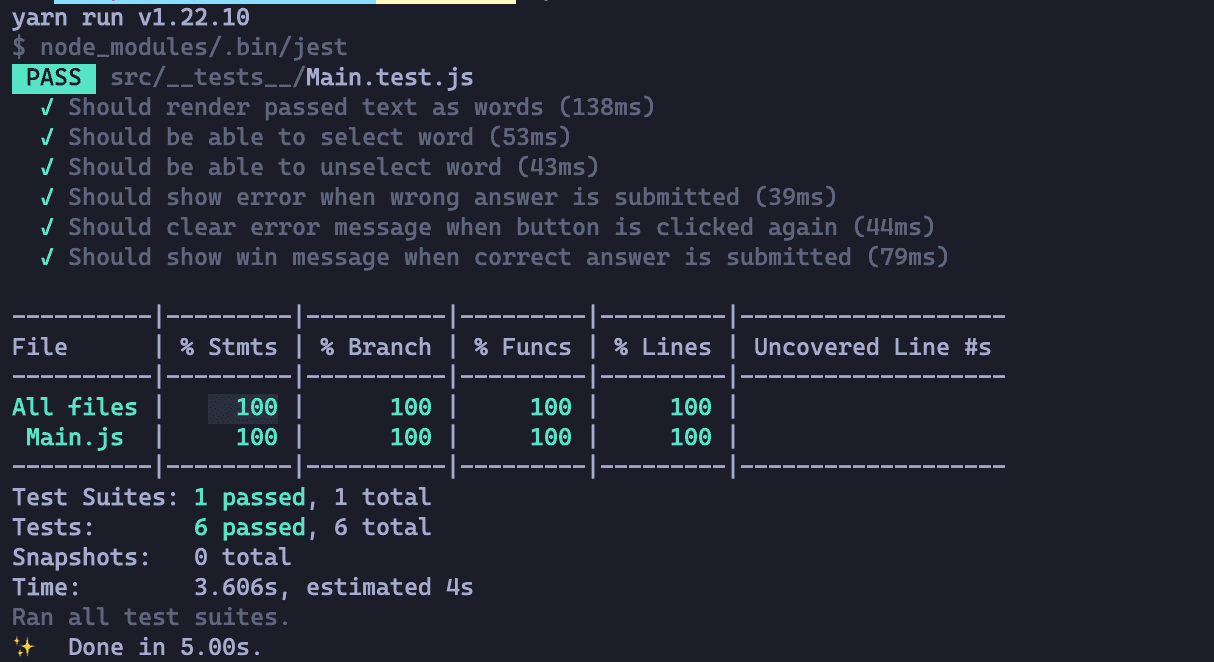Click checkmark beside 'show win message' test
Image resolution: width=1214 pixels, height=662 pixels.
(x=47, y=258)
